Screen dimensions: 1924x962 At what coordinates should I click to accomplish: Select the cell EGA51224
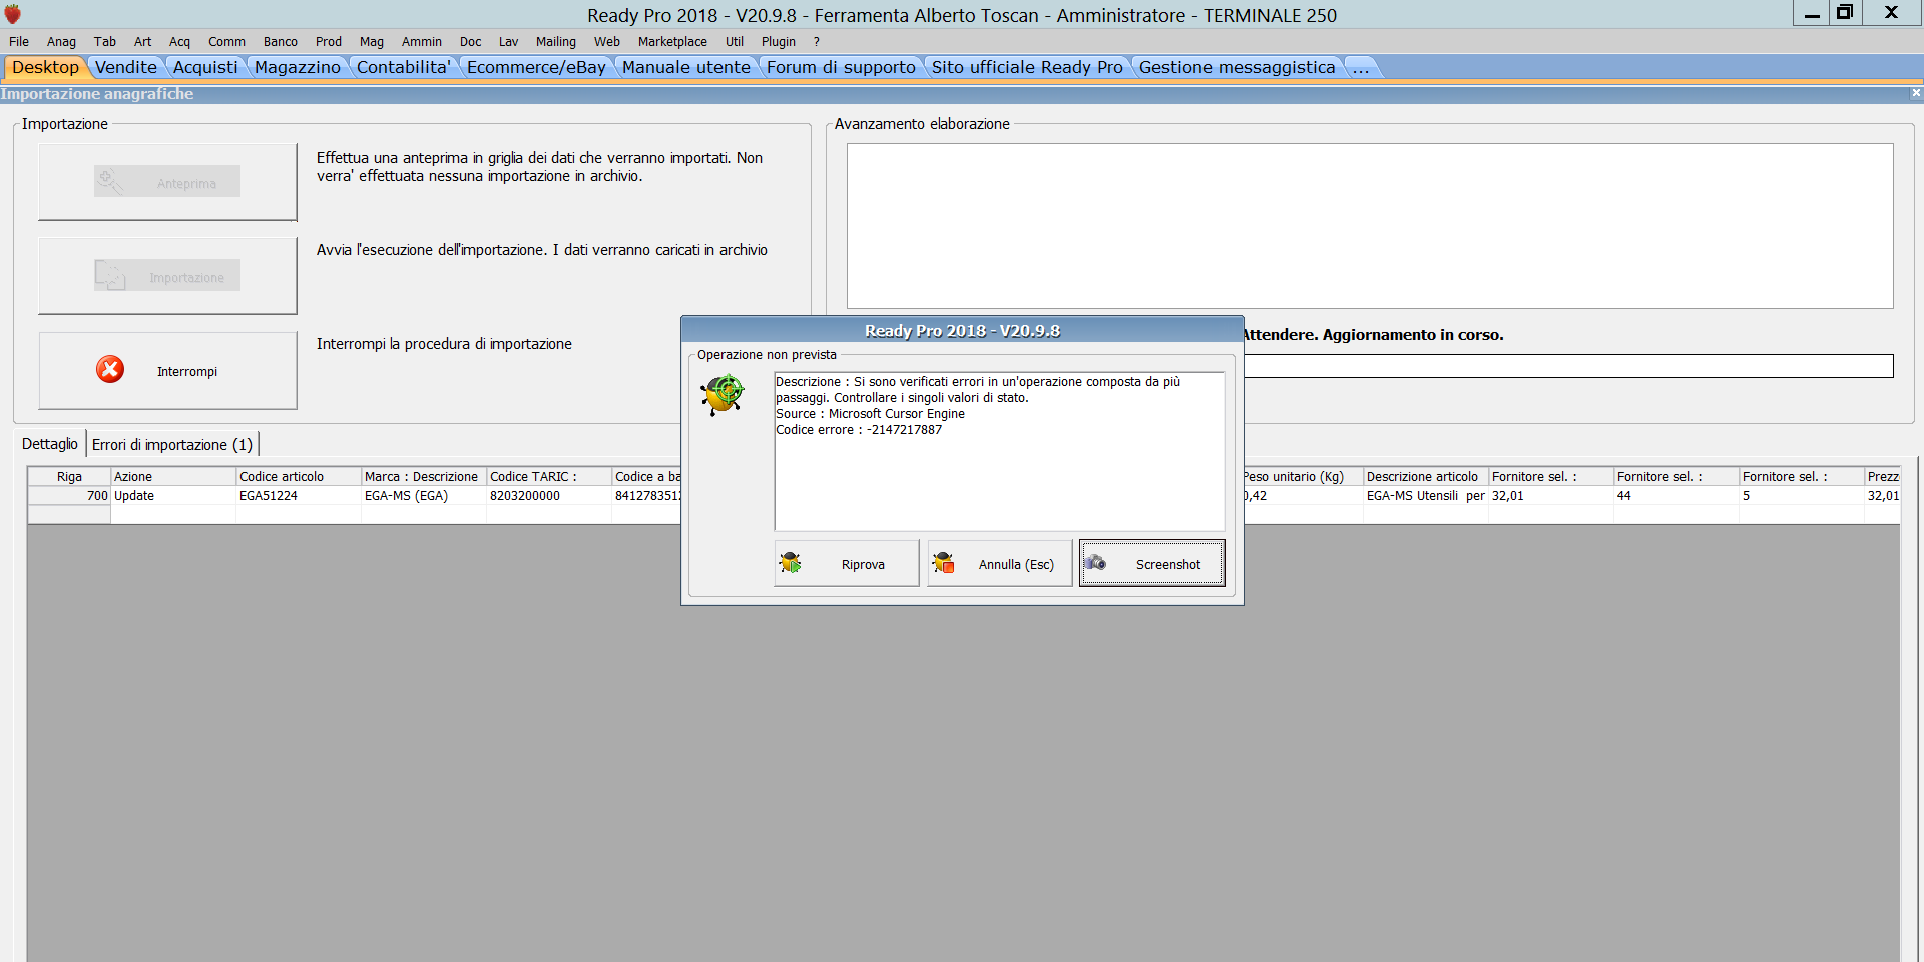click(x=298, y=496)
